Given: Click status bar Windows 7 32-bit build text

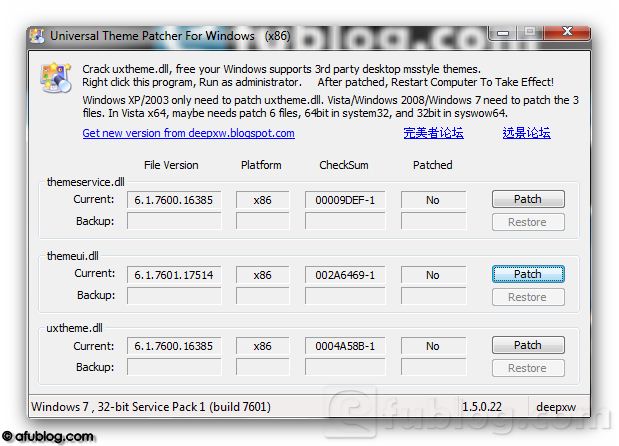Looking at the screenshot, I should pos(151,407).
